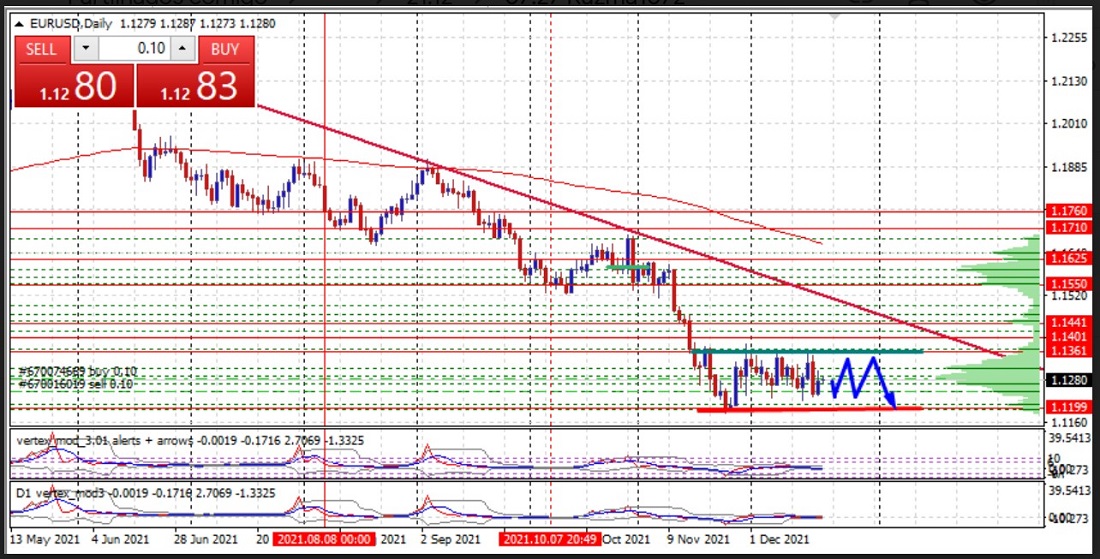Increase lot volume with the up arrow

(181, 49)
